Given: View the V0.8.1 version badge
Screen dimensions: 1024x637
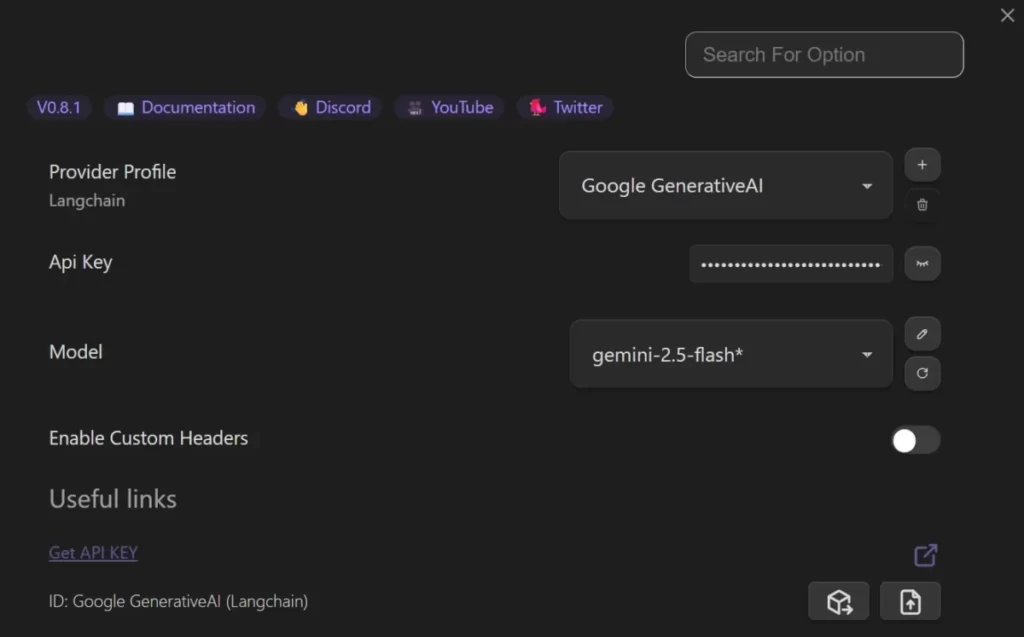Looking at the screenshot, I should pyautogui.click(x=59, y=107).
